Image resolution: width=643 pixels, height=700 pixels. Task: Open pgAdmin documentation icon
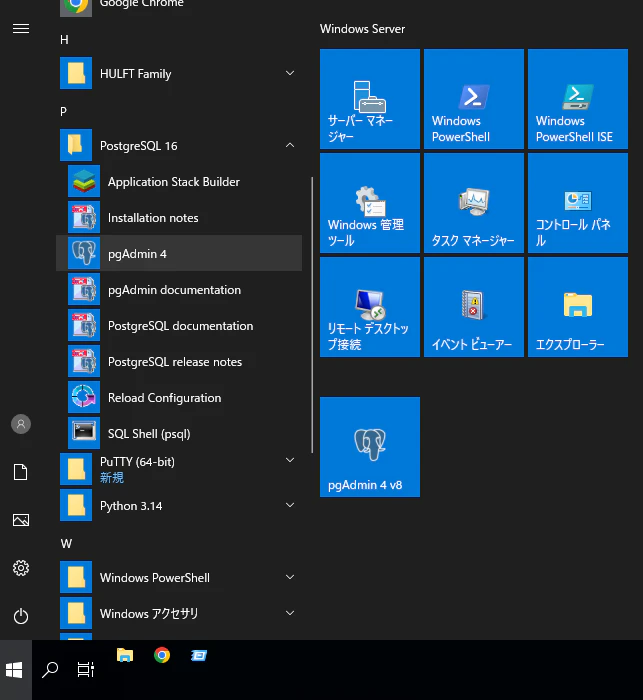84,290
